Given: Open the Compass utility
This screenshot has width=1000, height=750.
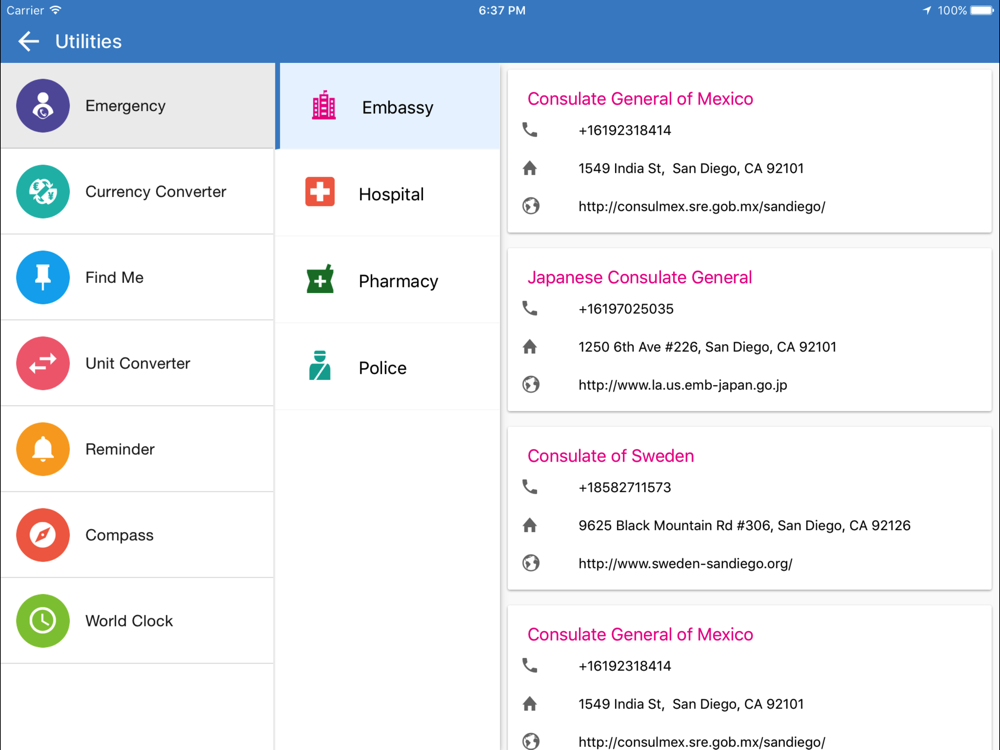Looking at the screenshot, I should tap(138, 534).
